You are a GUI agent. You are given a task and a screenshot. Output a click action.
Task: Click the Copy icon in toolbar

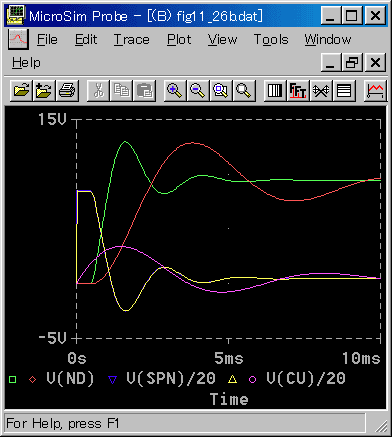click(x=121, y=90)
